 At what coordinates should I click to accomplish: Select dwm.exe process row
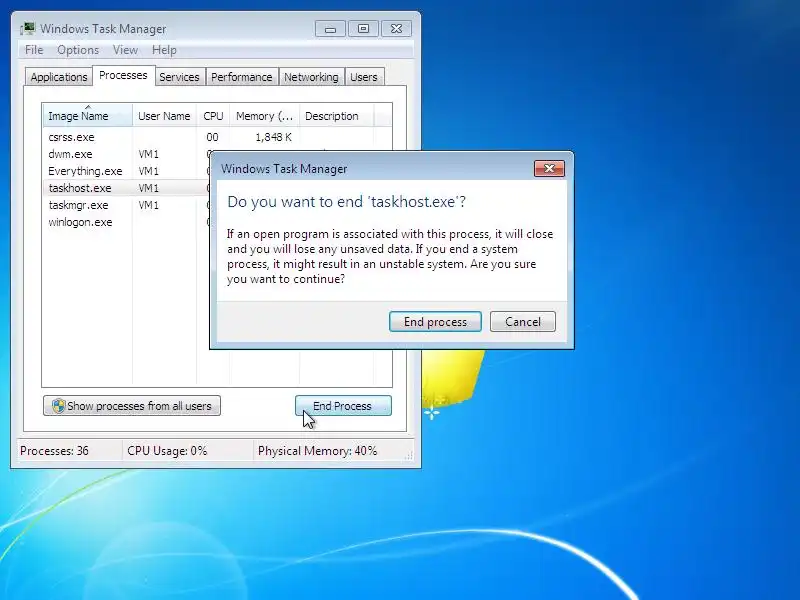coord(126,154)
